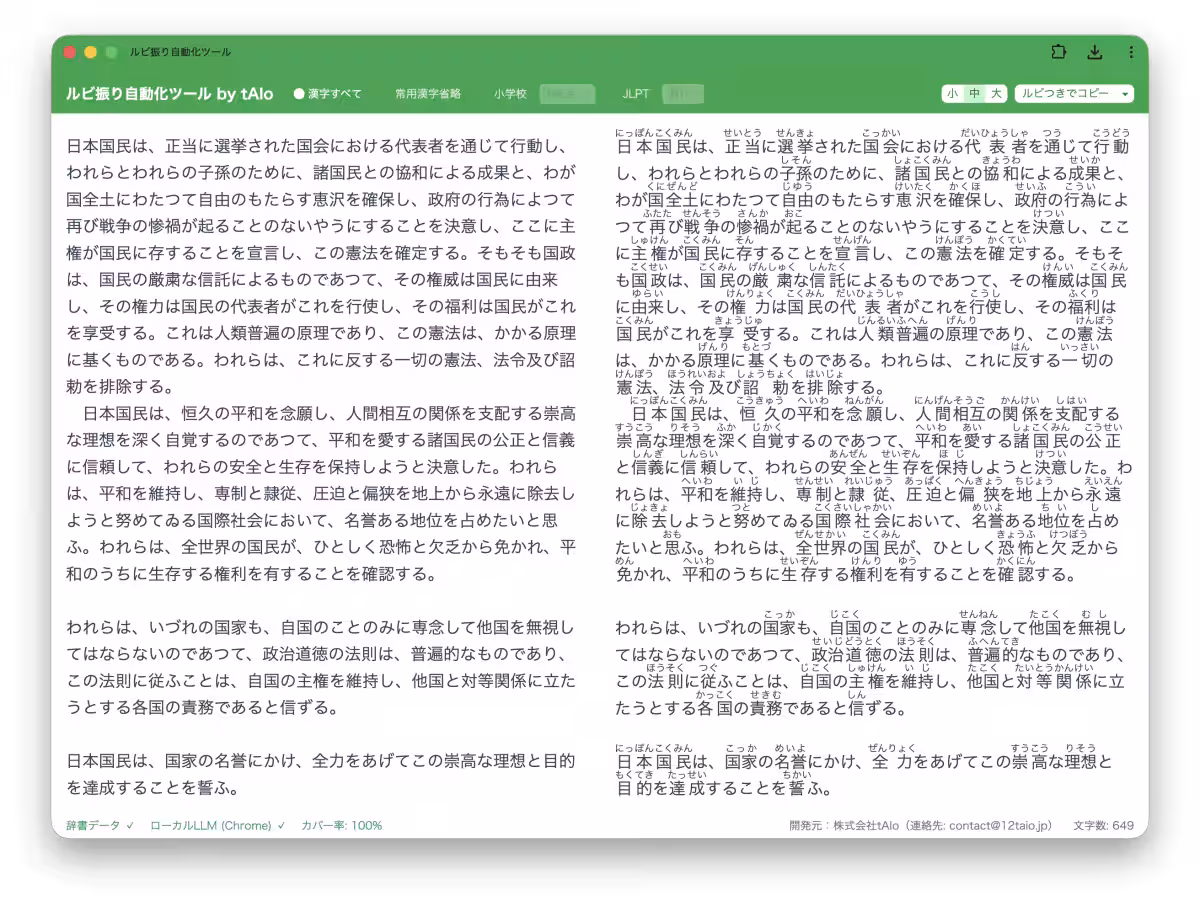Image resolution: width=1200 pixels, height=906 pixels.
Task: Click the ルビ振り自動化ツール by tAIo header title
Action: coord(170,94)
